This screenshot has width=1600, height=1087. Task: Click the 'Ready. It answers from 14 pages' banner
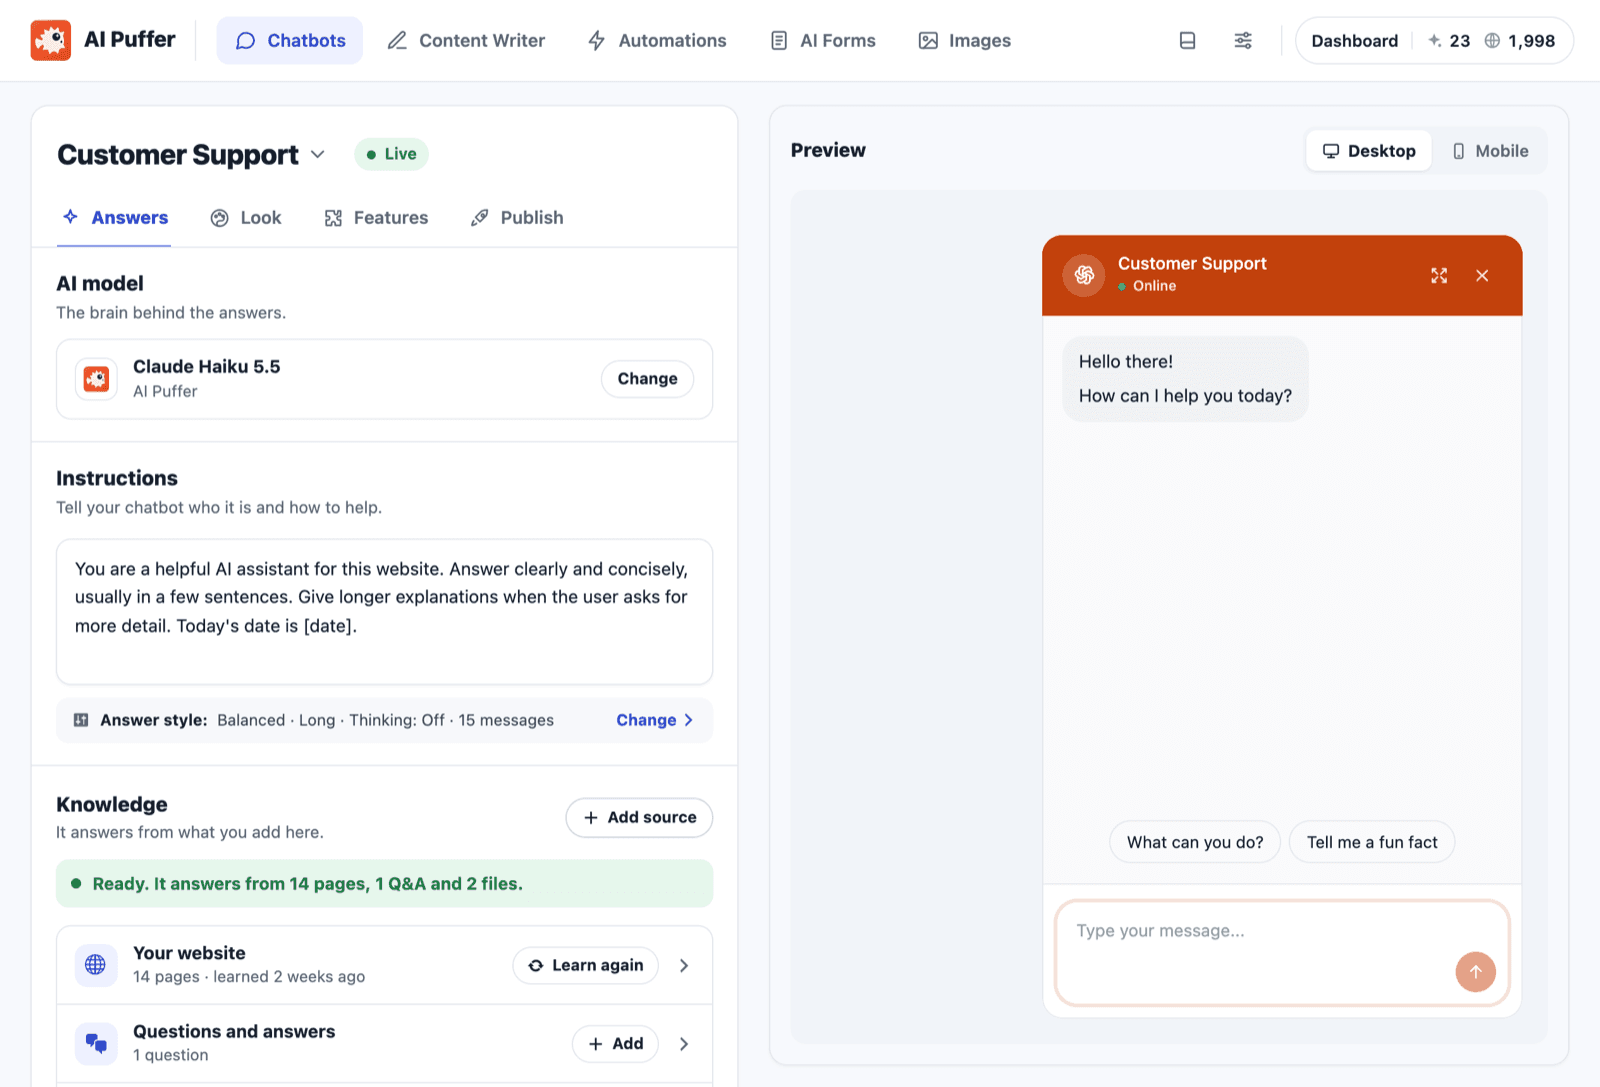[384, 884]
